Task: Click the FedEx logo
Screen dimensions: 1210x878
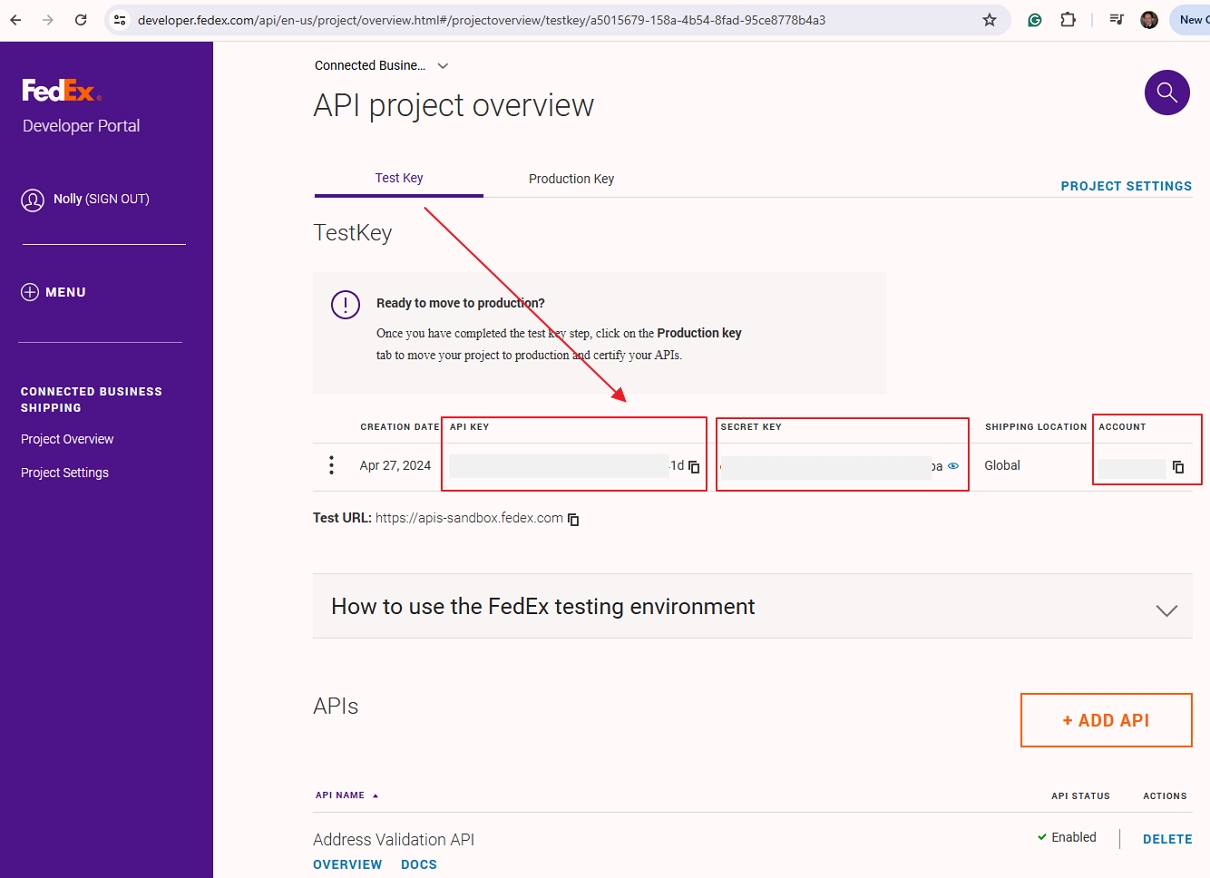Action: click(62, 90)
